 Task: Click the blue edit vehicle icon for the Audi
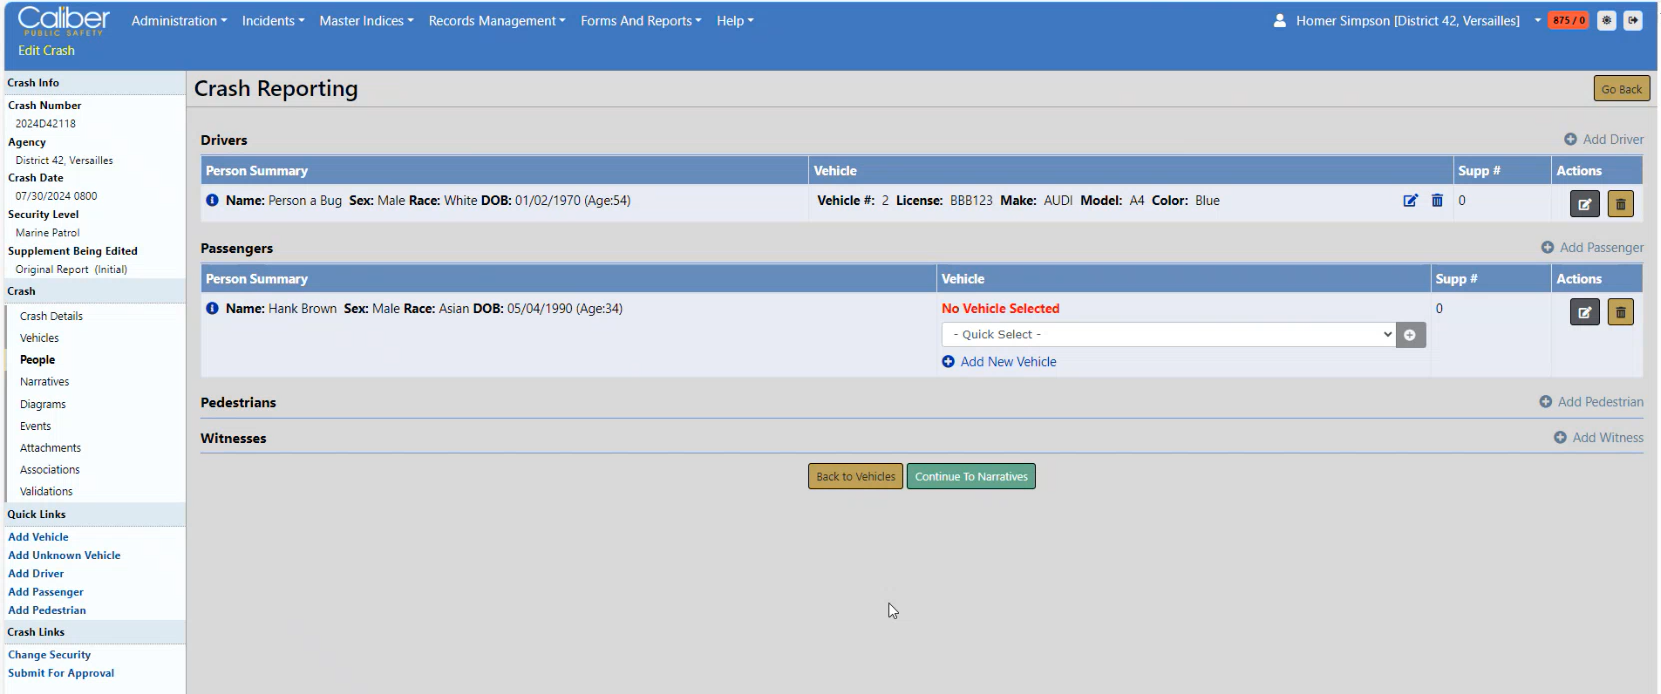pos(1410,201)
